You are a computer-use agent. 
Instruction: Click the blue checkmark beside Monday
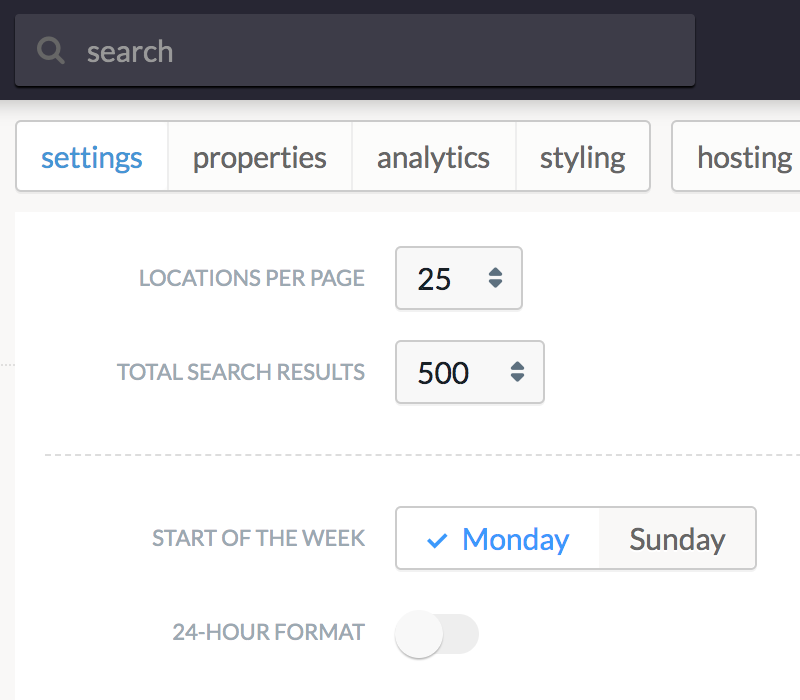point(437,540)
